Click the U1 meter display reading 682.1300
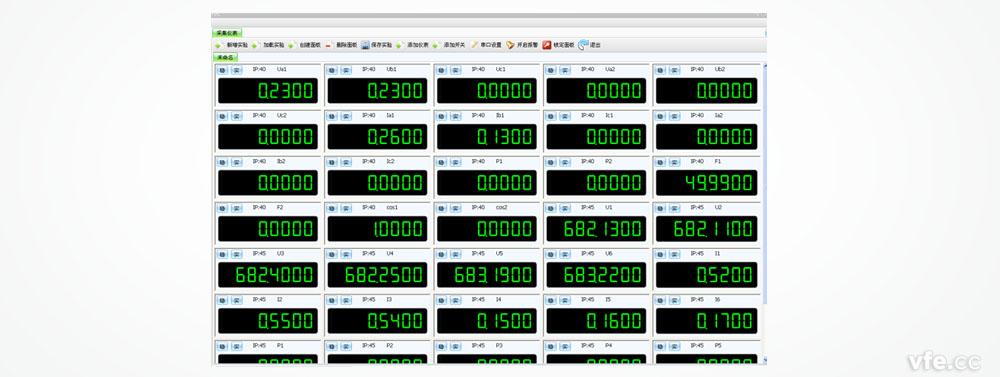The height and width of the screenshot is (377, 1000). click(596, 228)
